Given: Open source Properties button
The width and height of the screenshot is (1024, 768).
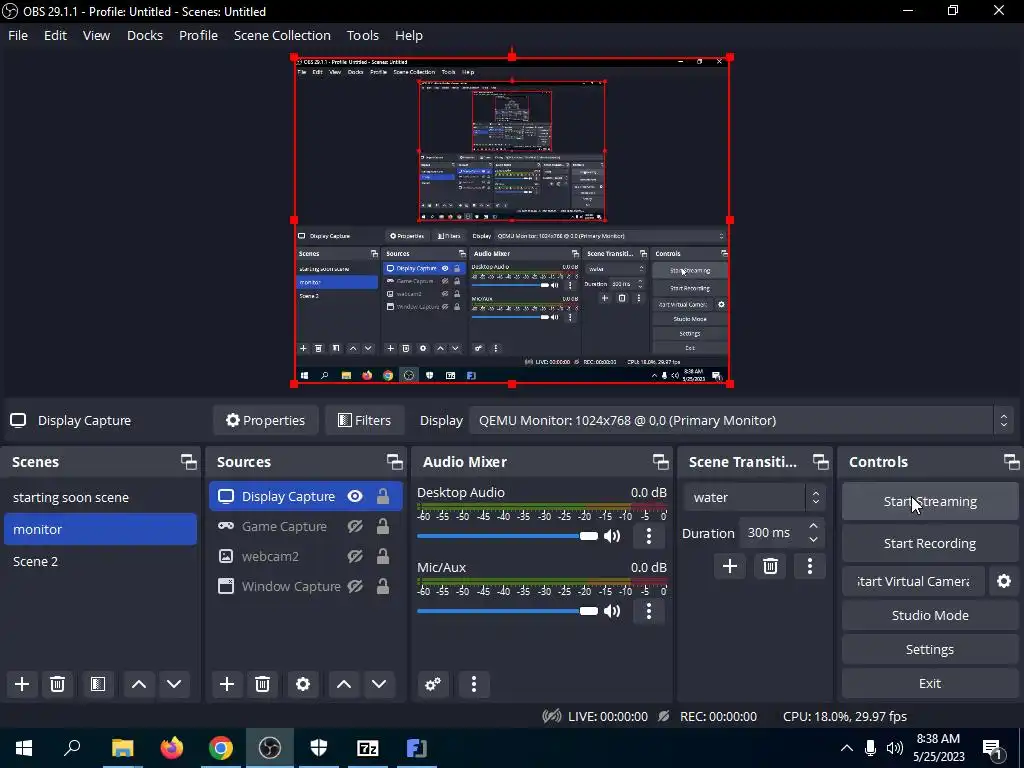Looking at the screenshot, I should (x=265, y=421).
